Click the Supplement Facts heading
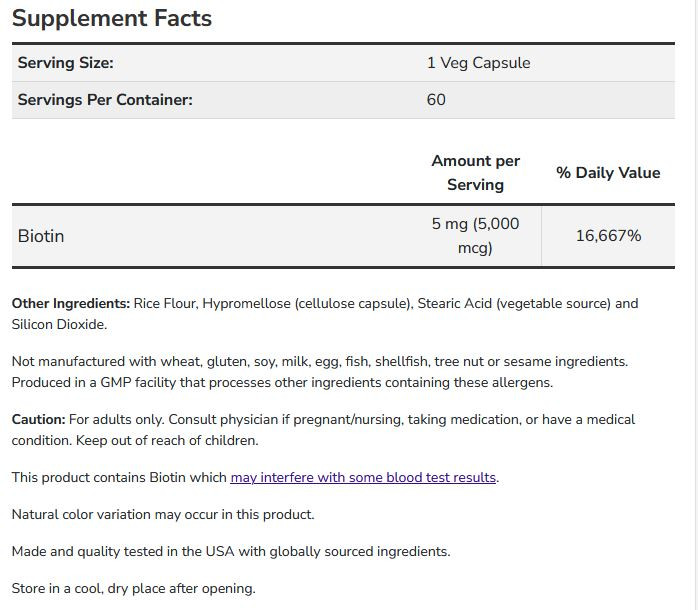 click(x=112, y=18)
